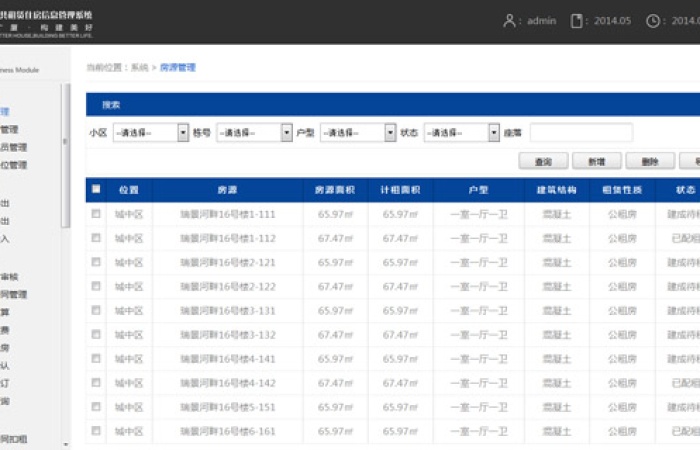Click the 租赁性质 column header
This screenshot has height=450, width=700.
coord(622,190)
